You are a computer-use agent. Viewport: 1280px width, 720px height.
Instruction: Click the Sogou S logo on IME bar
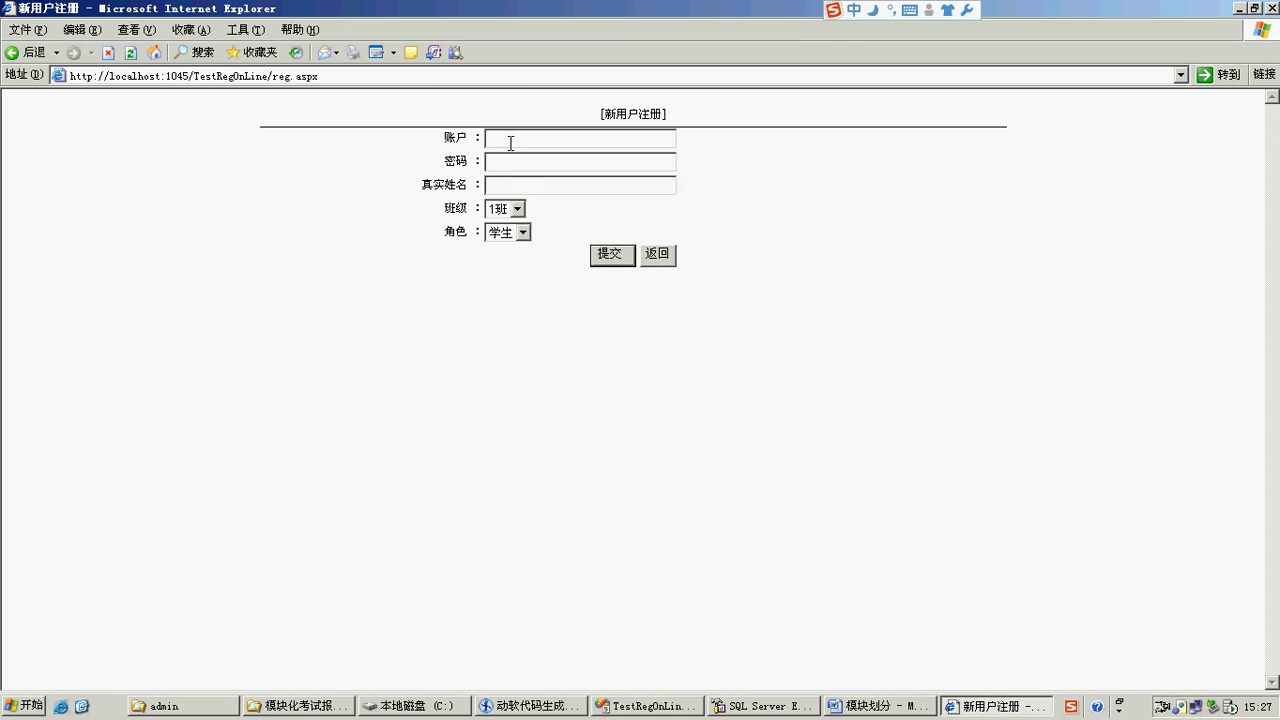pos(833,10)
